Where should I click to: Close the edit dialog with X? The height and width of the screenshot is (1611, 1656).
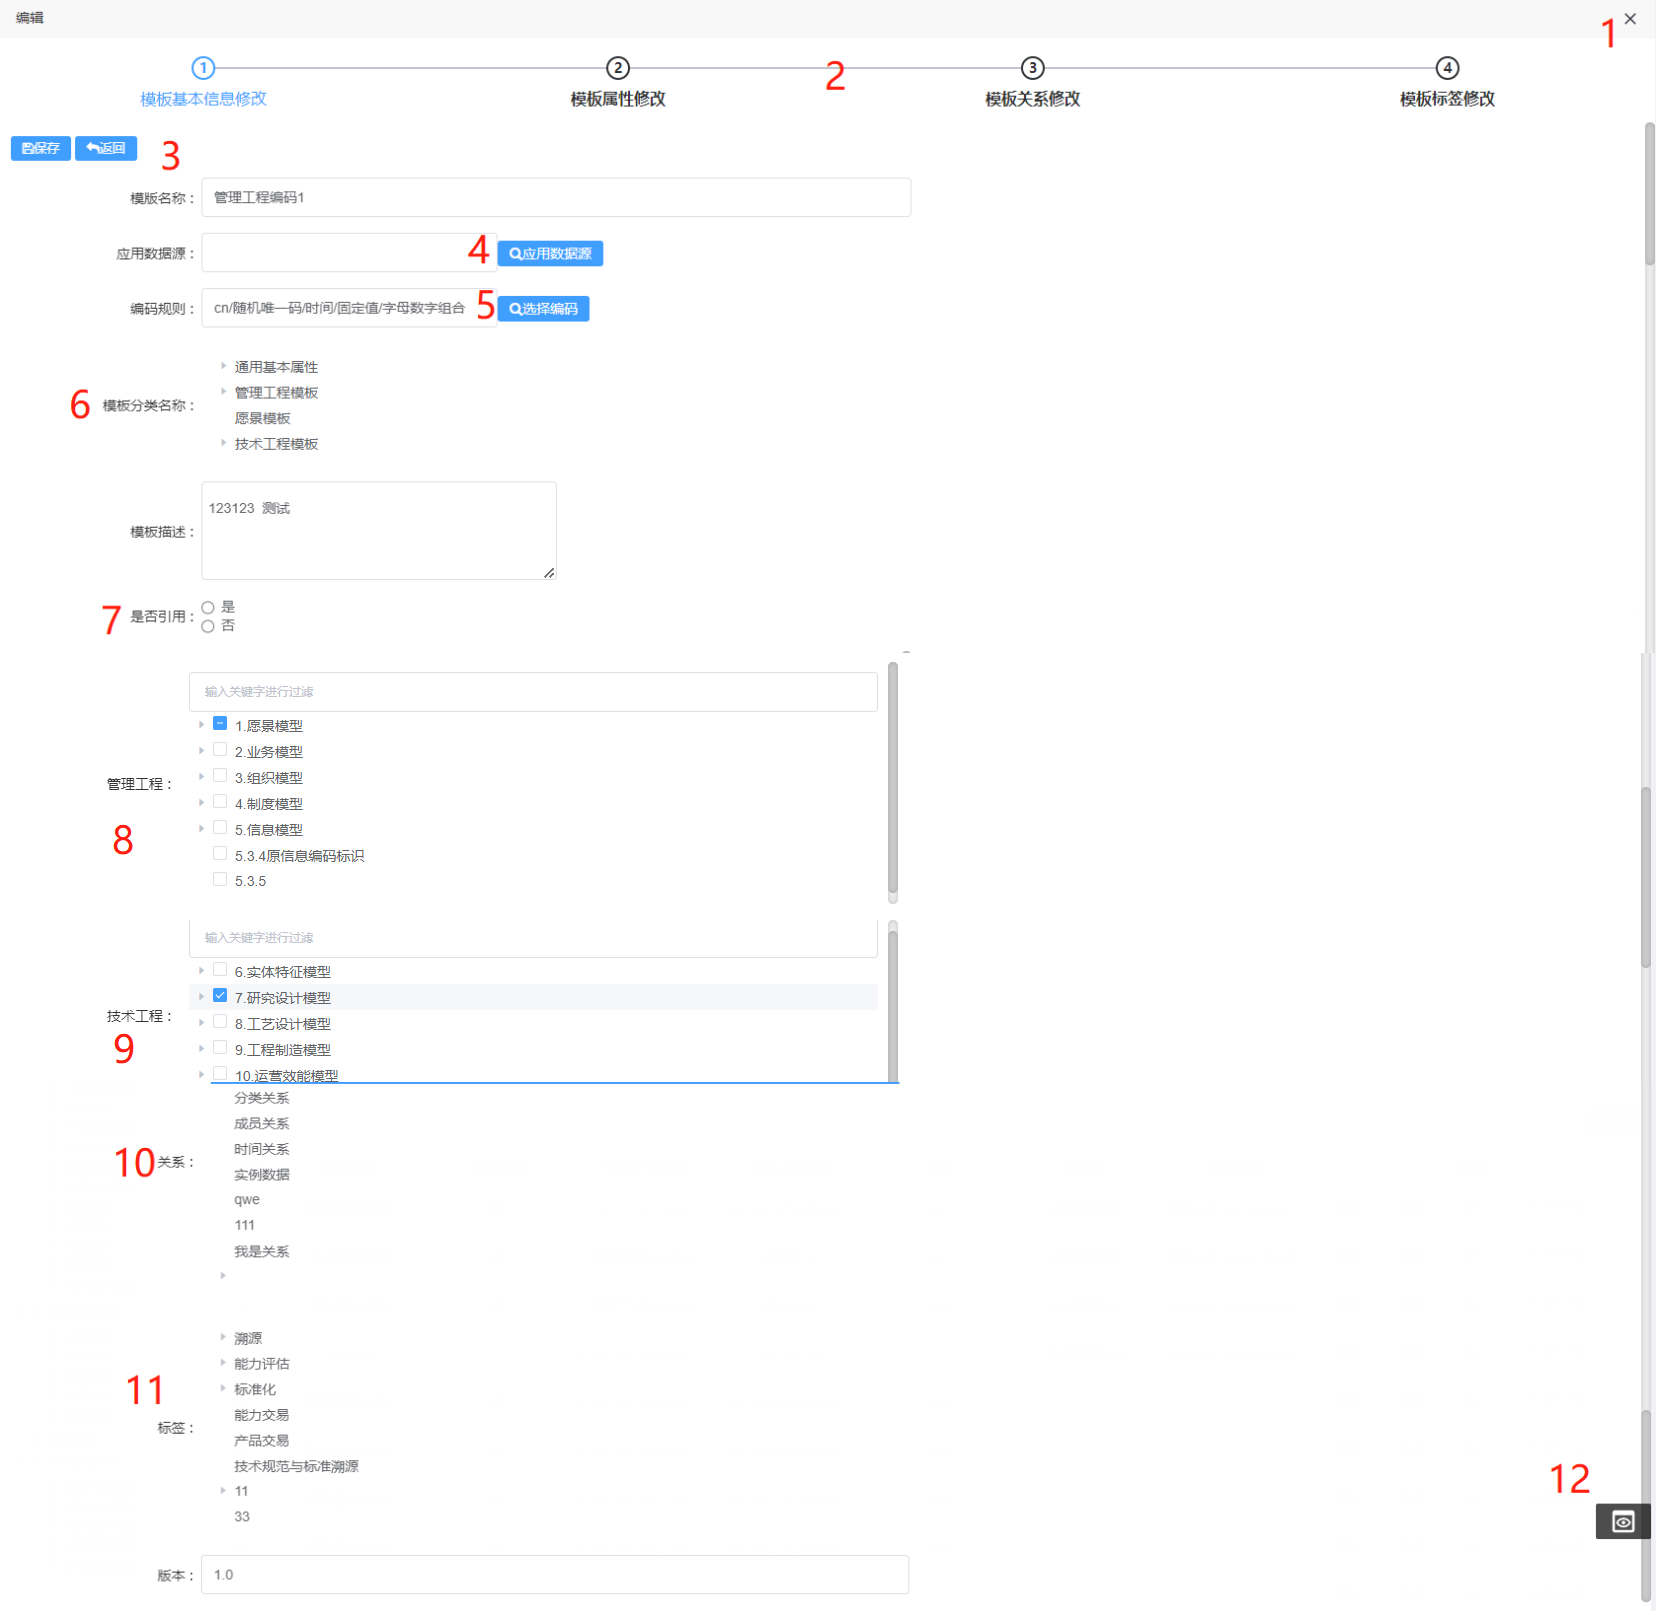tap(1630, 19)
